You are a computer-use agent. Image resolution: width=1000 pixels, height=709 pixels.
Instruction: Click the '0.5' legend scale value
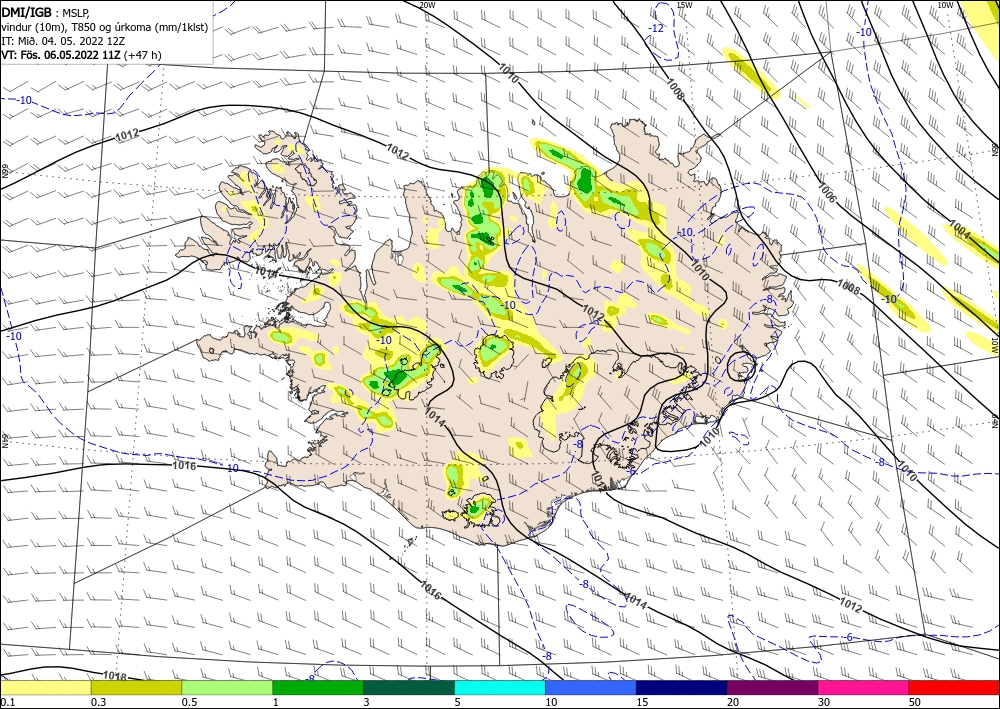tap(189, 702)
